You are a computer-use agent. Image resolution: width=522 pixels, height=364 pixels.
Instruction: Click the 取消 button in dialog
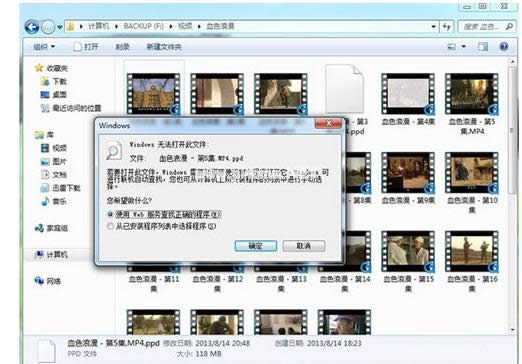coord(304,246)
